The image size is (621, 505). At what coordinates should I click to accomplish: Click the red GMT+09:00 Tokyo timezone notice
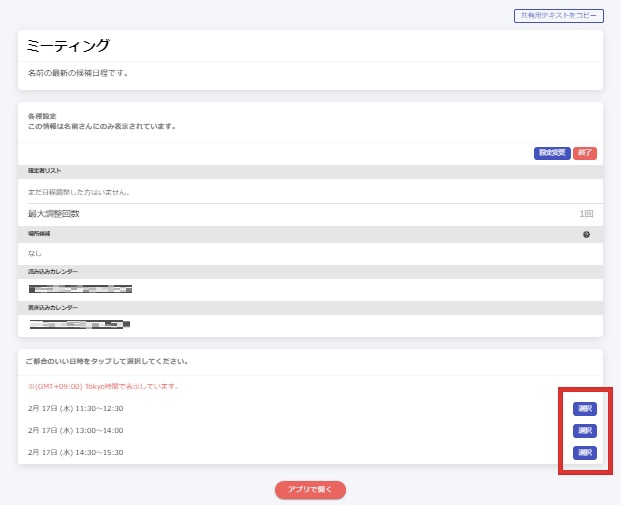click(103, 387)
